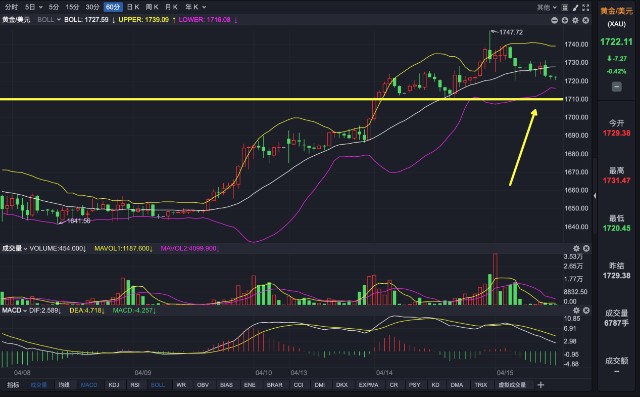Screen dimensions: 640x397
Task: Enable the 虚拟成交量 indicator
Action: click(x=513, y=385)
